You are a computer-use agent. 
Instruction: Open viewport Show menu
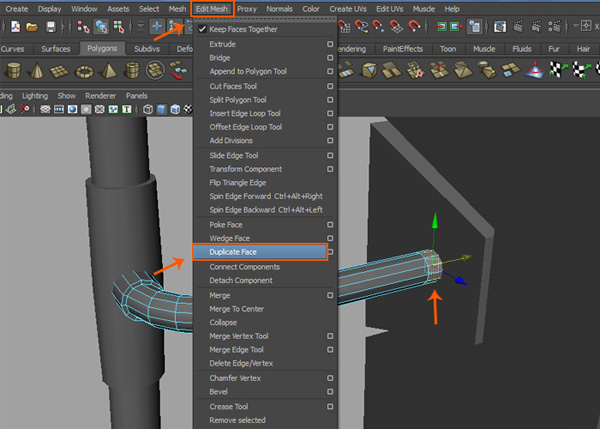(x=66, y=96)
